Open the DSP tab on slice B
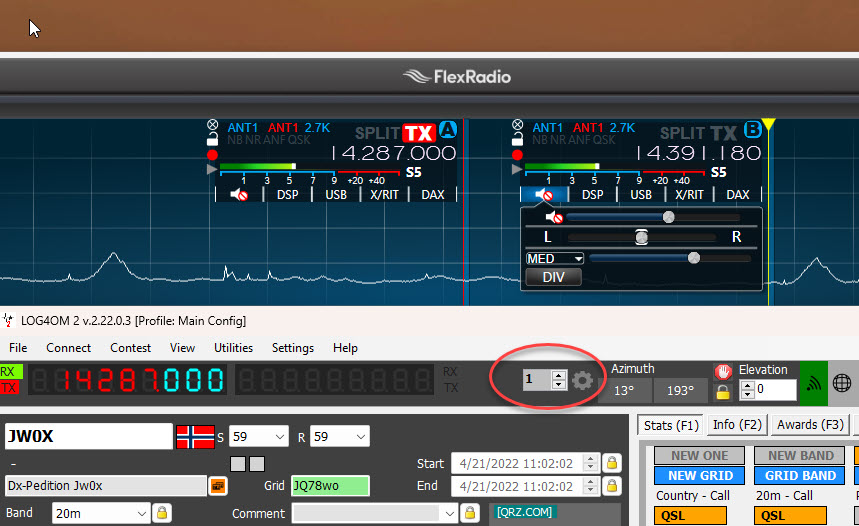Screen dimensions: 859x526 coord(593,195)
